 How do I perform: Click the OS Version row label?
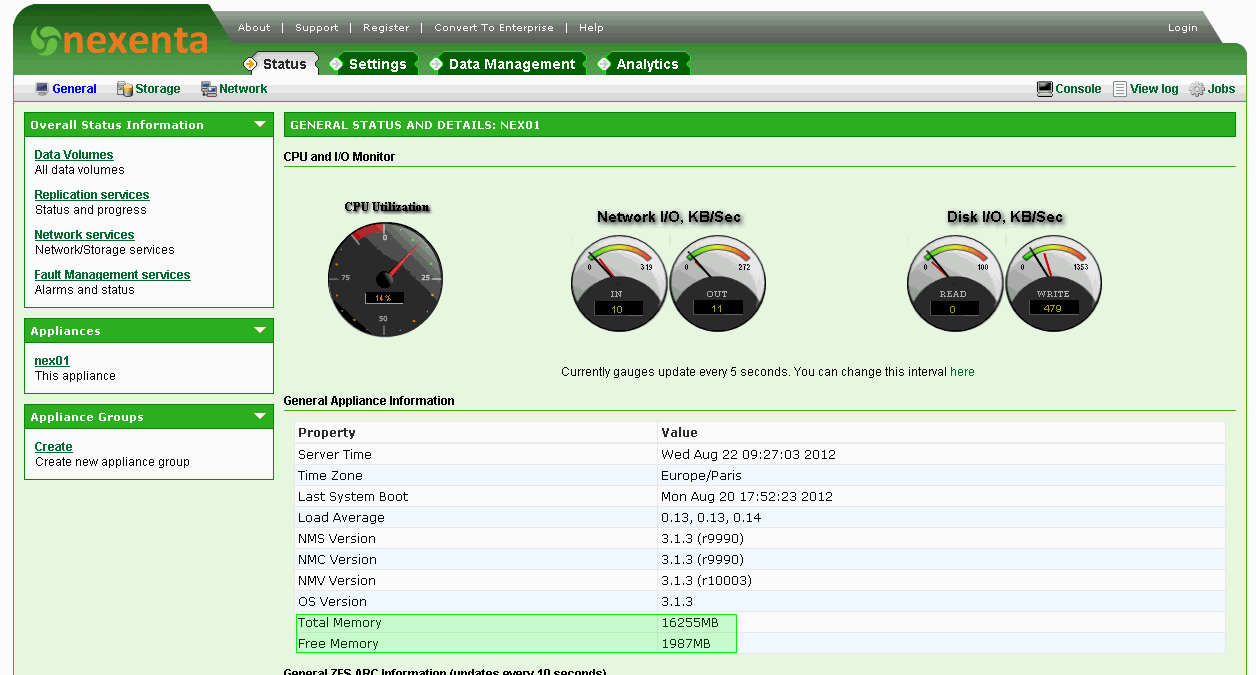pyautogui.click(x=332, y=602)
